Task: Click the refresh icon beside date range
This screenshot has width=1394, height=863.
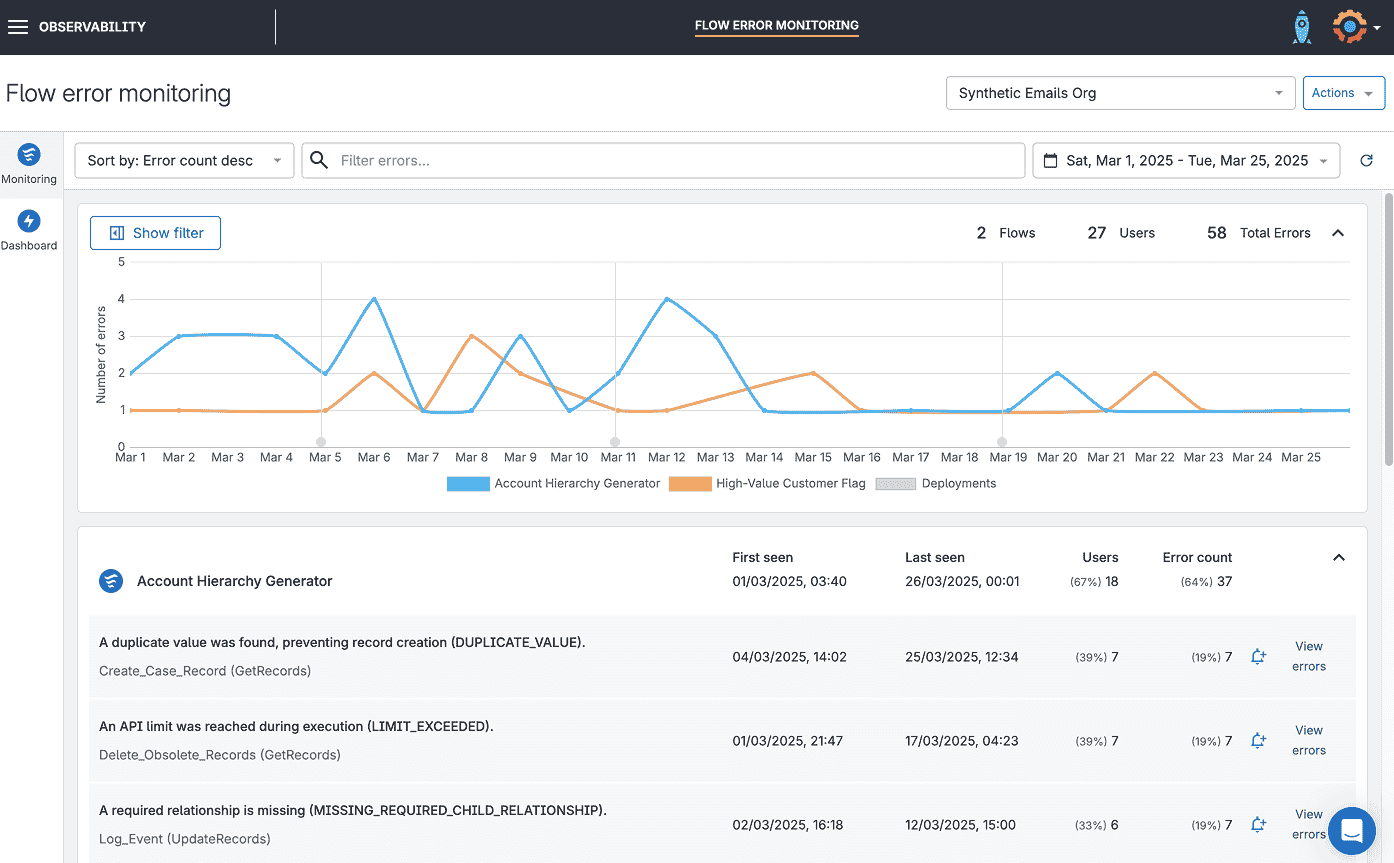Action: click(1366, 160)
